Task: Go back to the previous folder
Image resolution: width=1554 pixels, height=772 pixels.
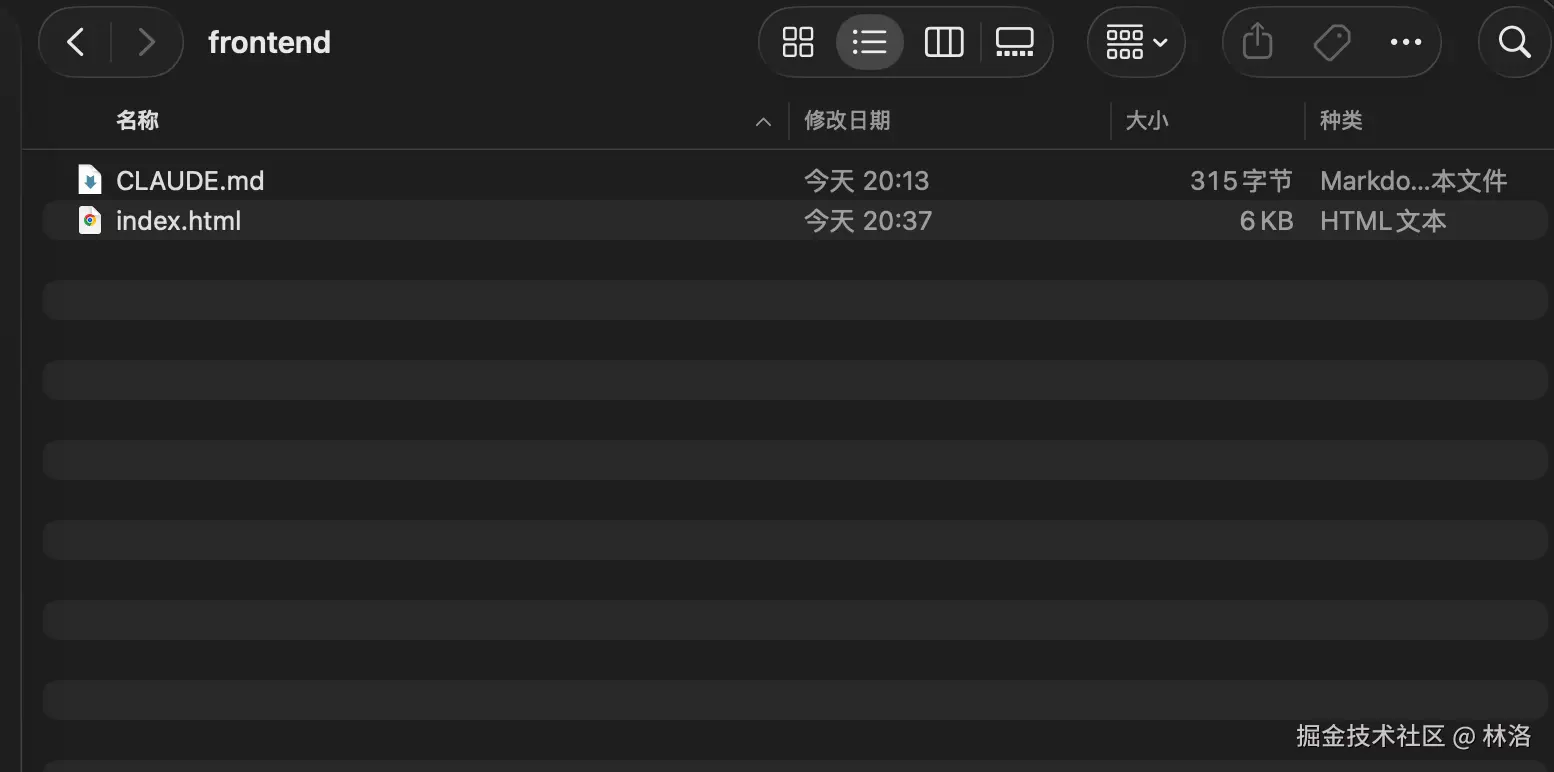Action: point(76,42)
